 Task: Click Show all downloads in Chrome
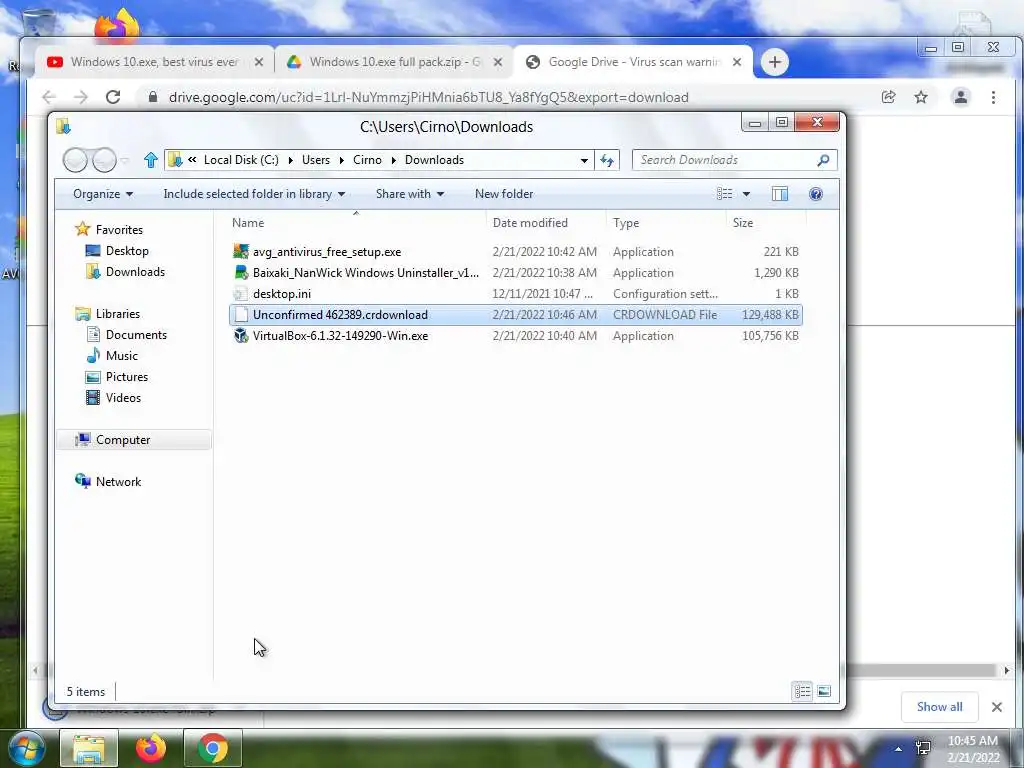click(x=939, y=707)
